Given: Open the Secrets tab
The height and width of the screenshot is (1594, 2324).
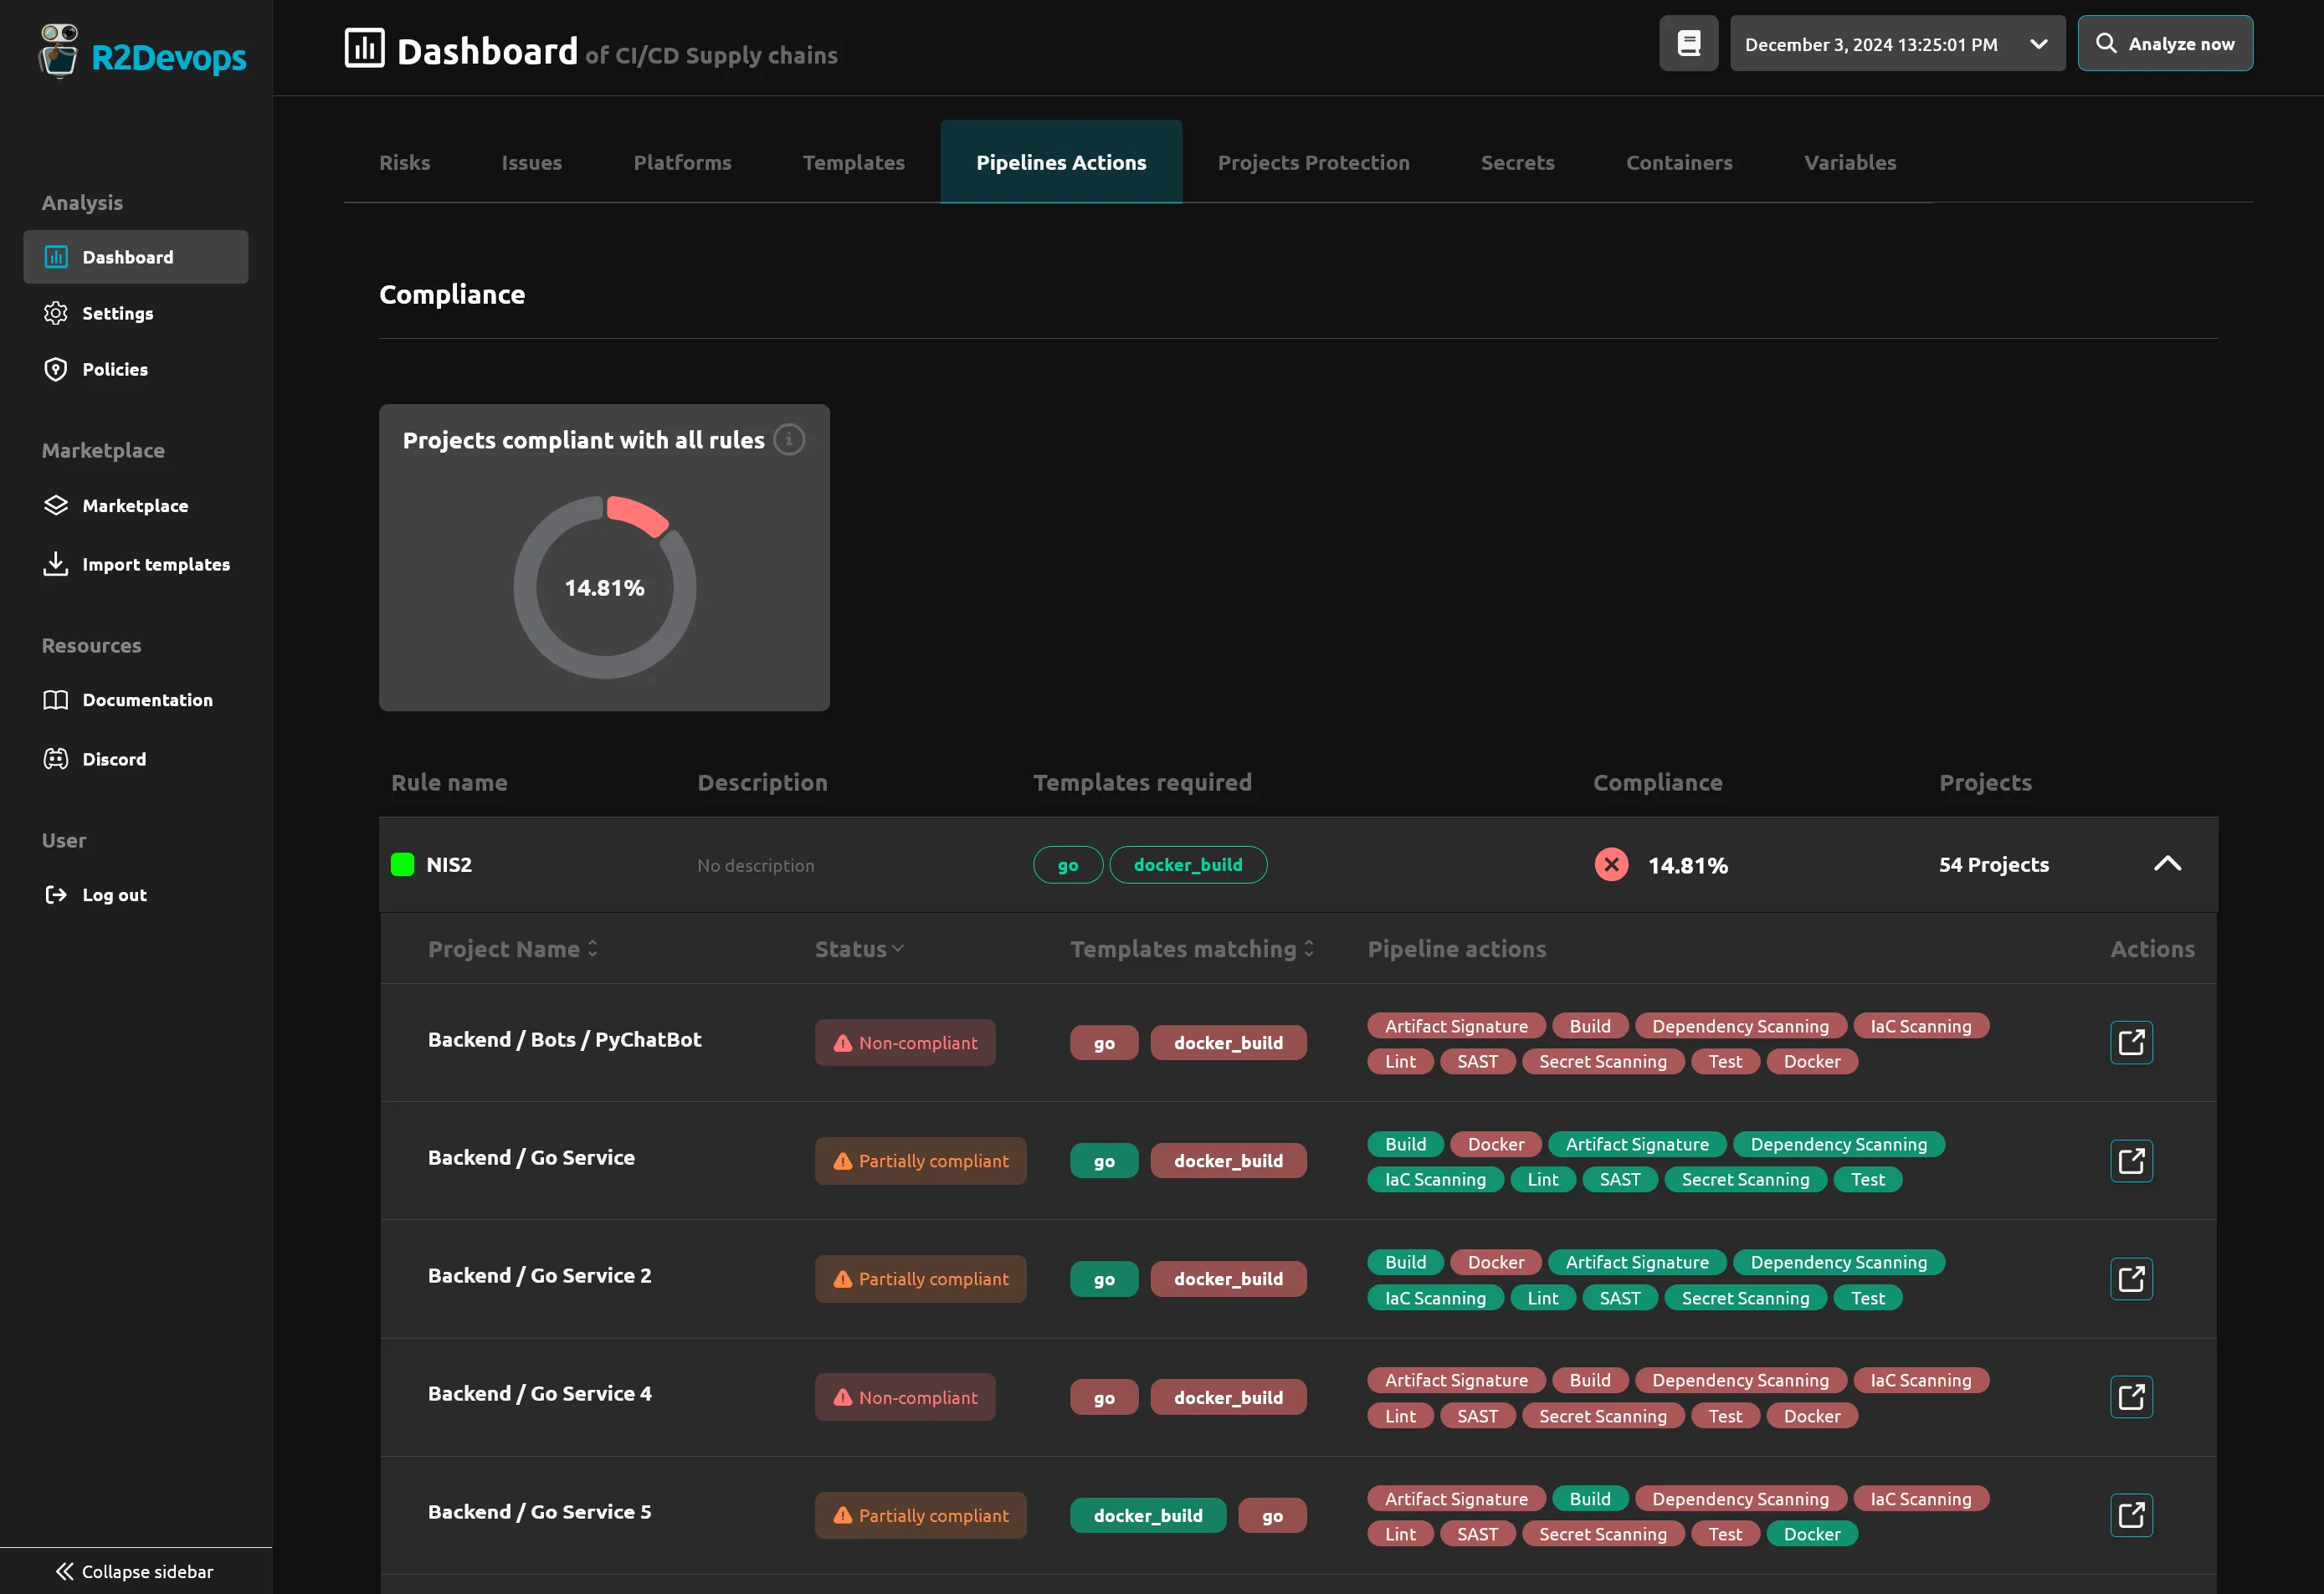Looking at the screenshot, I should point(1517,162).
